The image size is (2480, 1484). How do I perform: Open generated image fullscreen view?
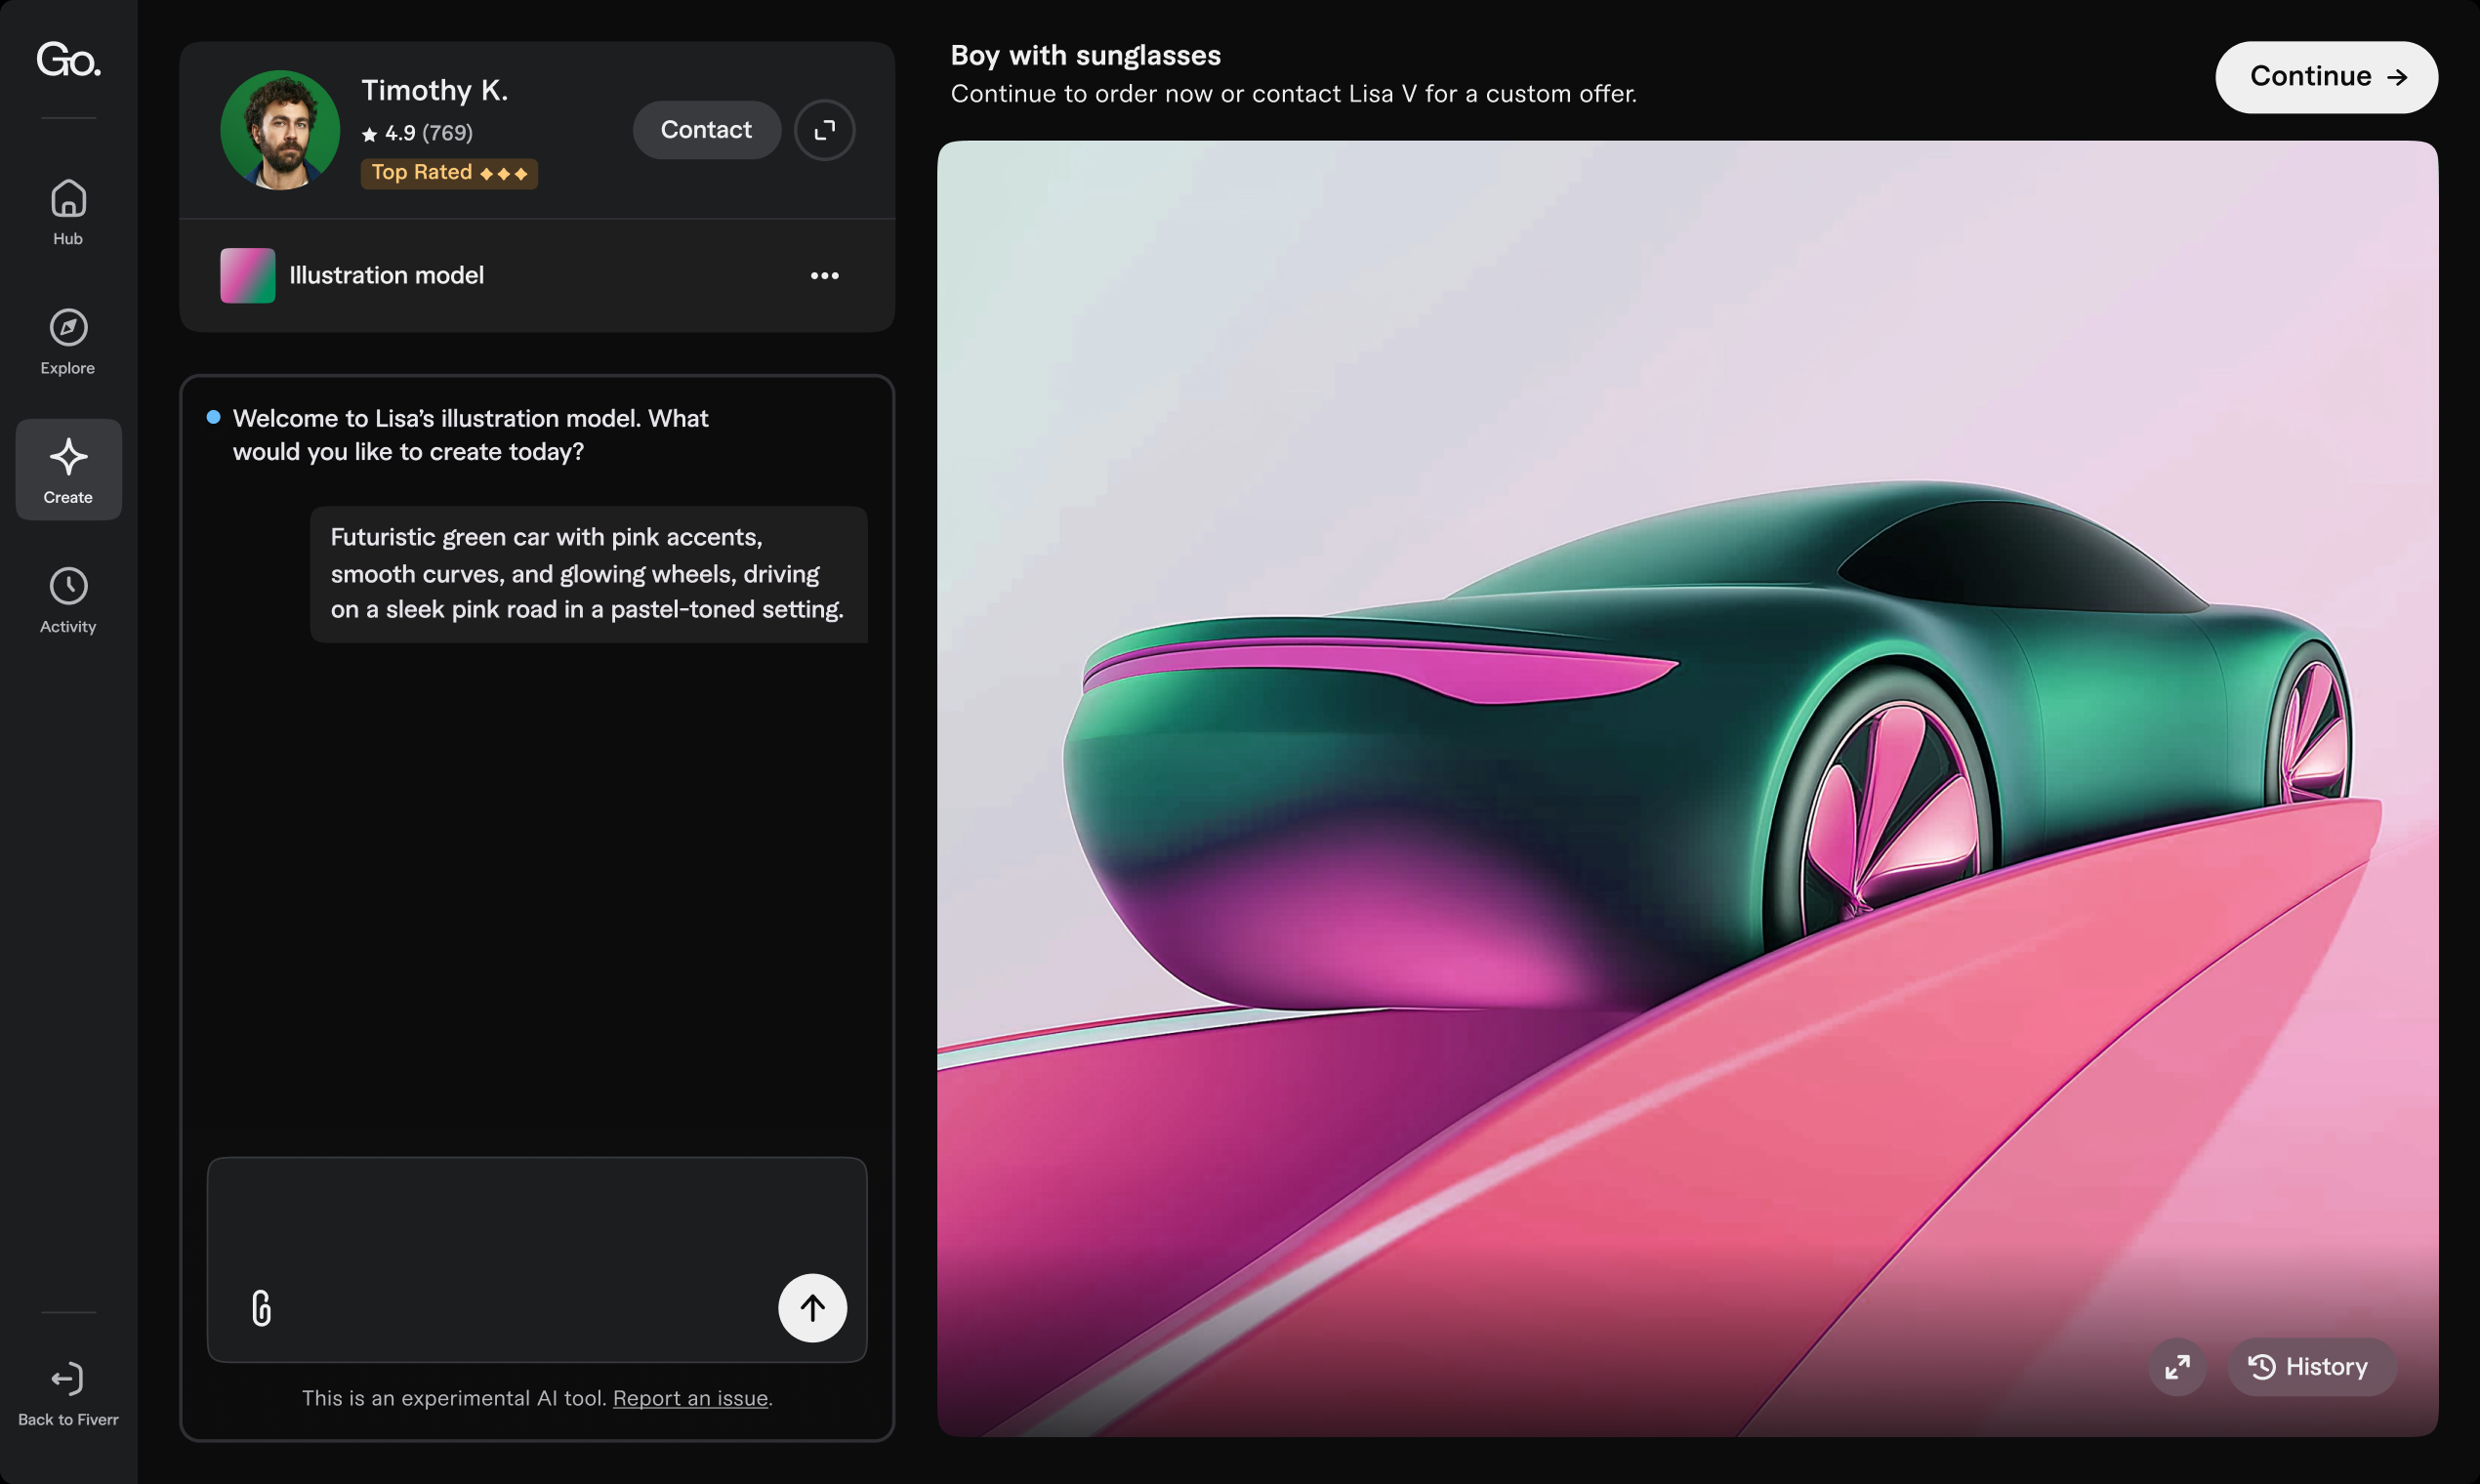click(x=2178, y=1368)
